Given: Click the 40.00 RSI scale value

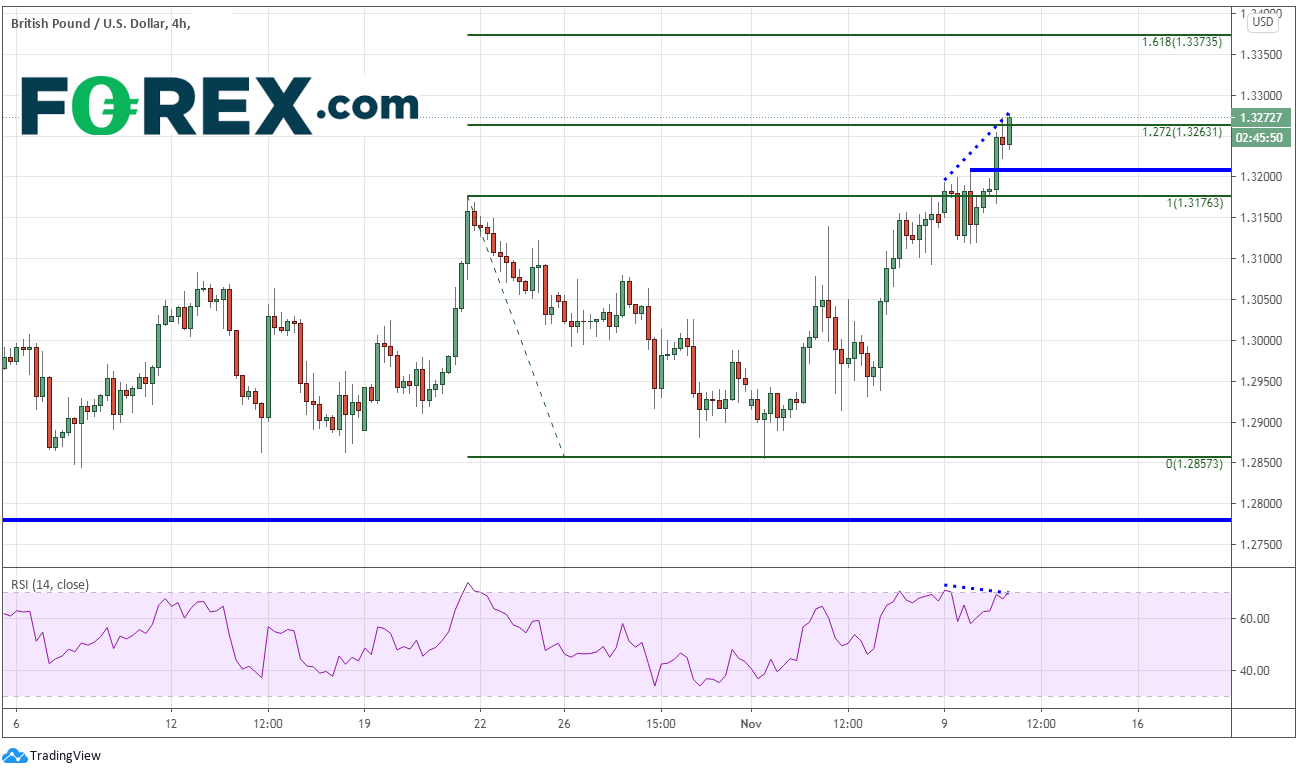Looking at the screenshot, I should 1254,671.
